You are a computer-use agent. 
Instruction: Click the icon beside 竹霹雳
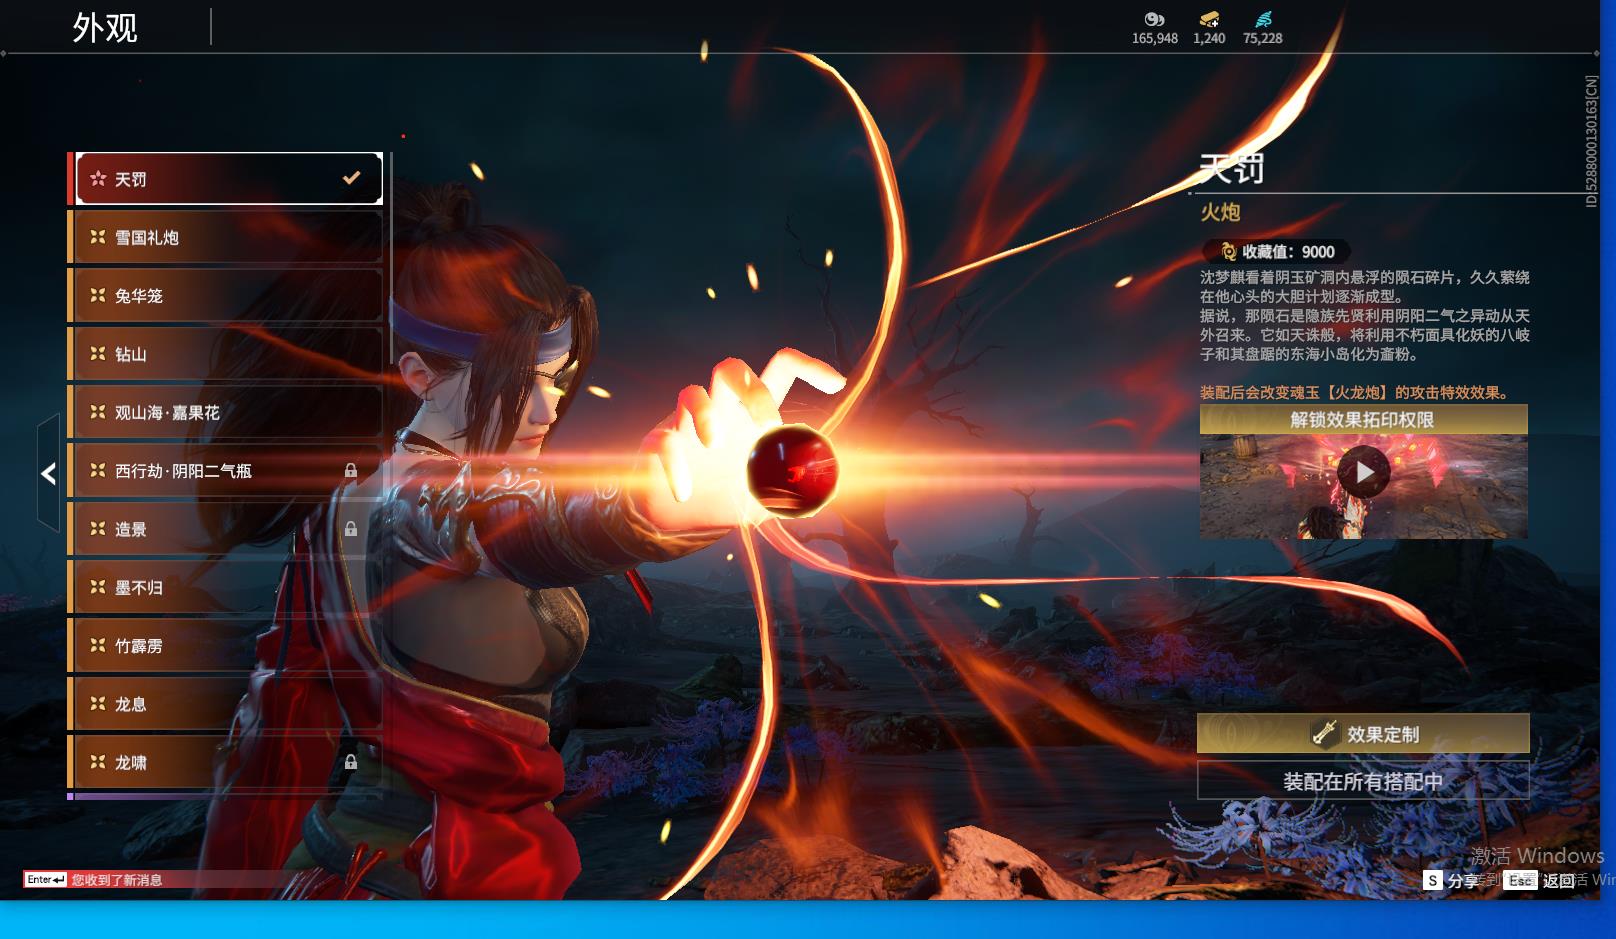point(98,646)
